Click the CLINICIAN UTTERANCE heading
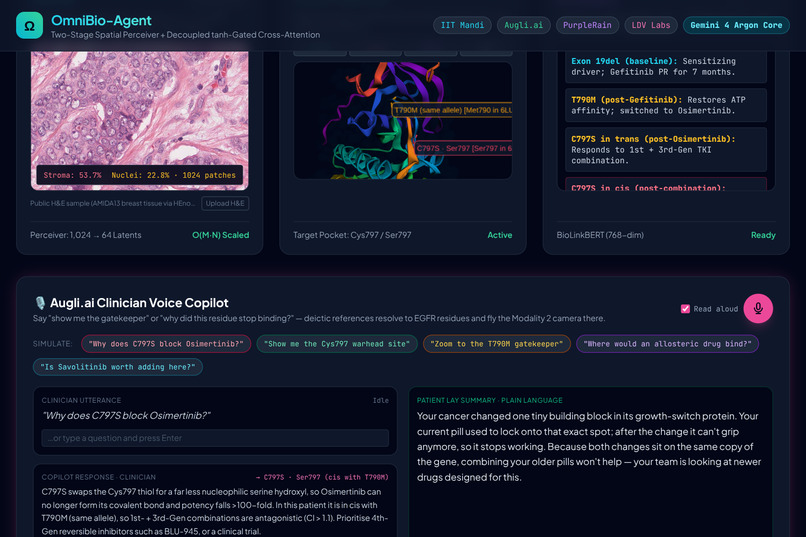 click(x=81, y=400)
